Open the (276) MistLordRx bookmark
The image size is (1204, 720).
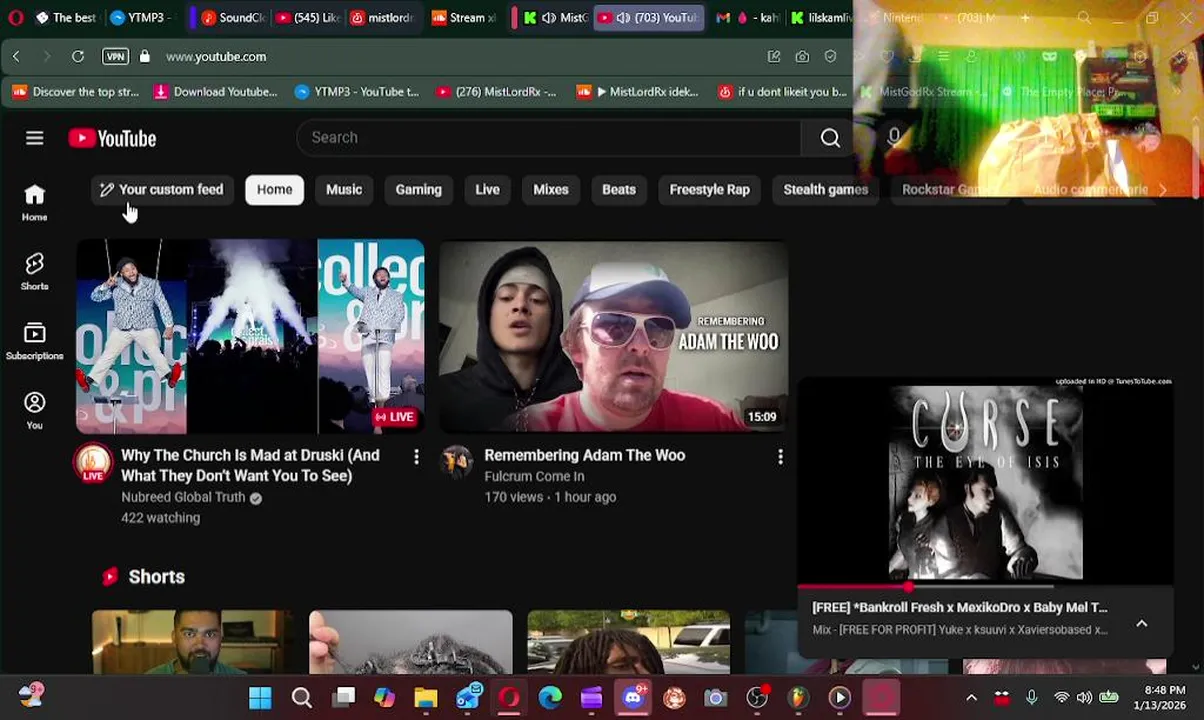click(x=495, y=92)
